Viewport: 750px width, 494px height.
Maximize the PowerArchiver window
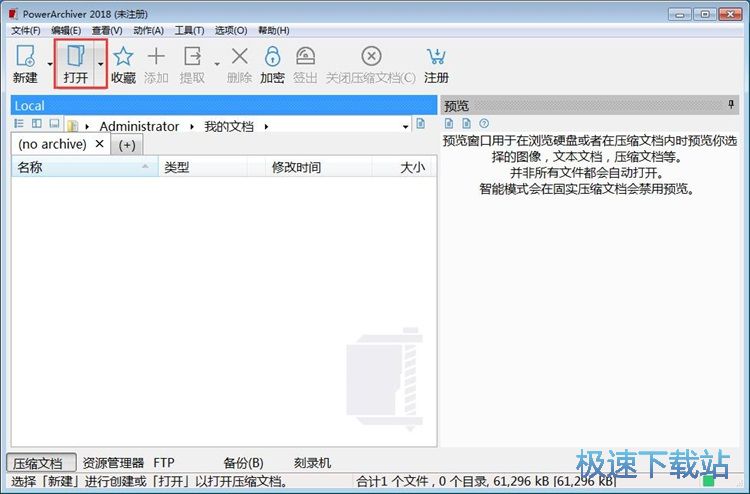point(705,14)
